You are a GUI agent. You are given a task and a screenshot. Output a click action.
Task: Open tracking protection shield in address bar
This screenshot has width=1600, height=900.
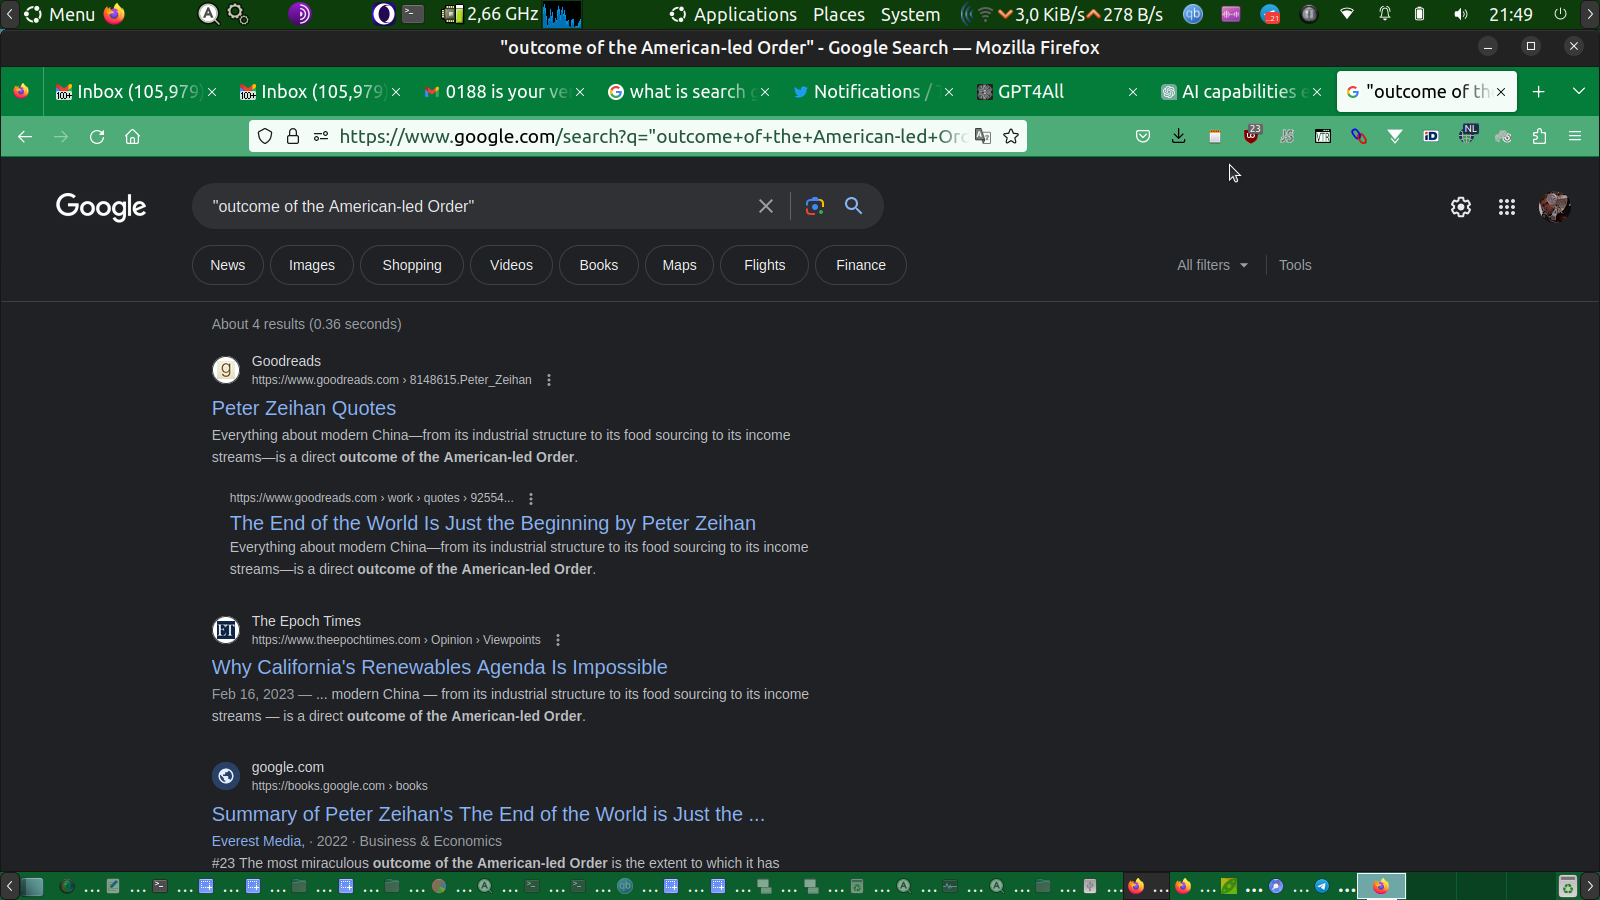(265, 136)
